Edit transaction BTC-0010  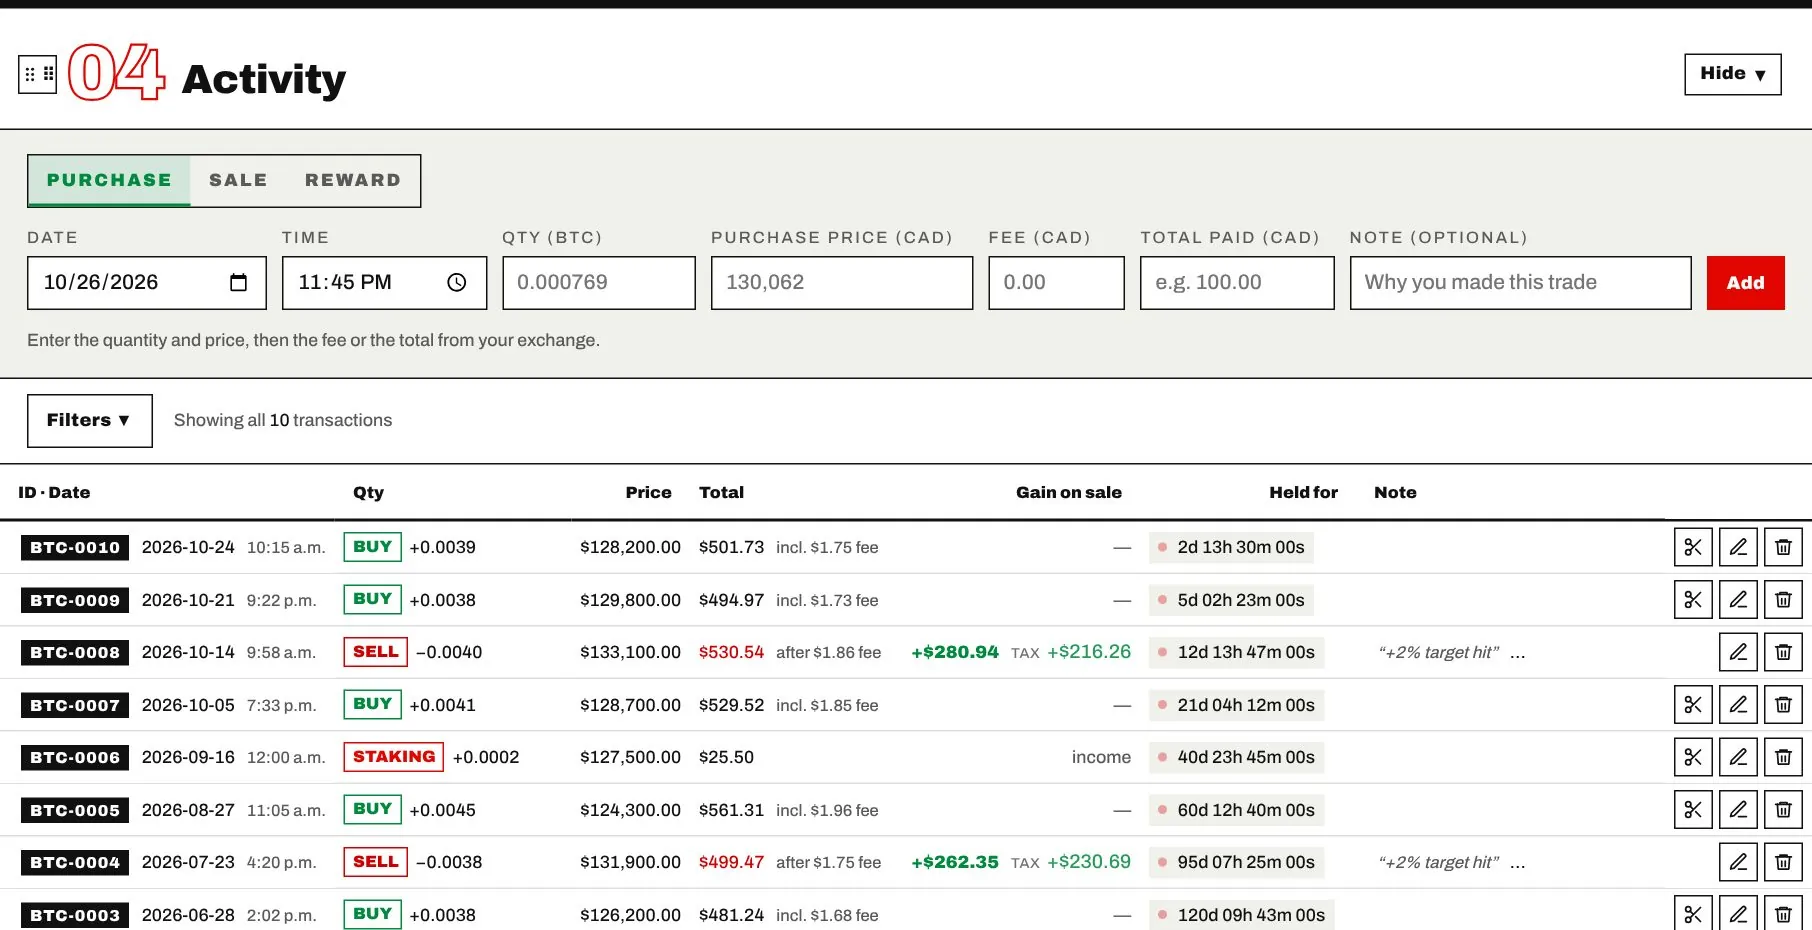[1738, 547]
